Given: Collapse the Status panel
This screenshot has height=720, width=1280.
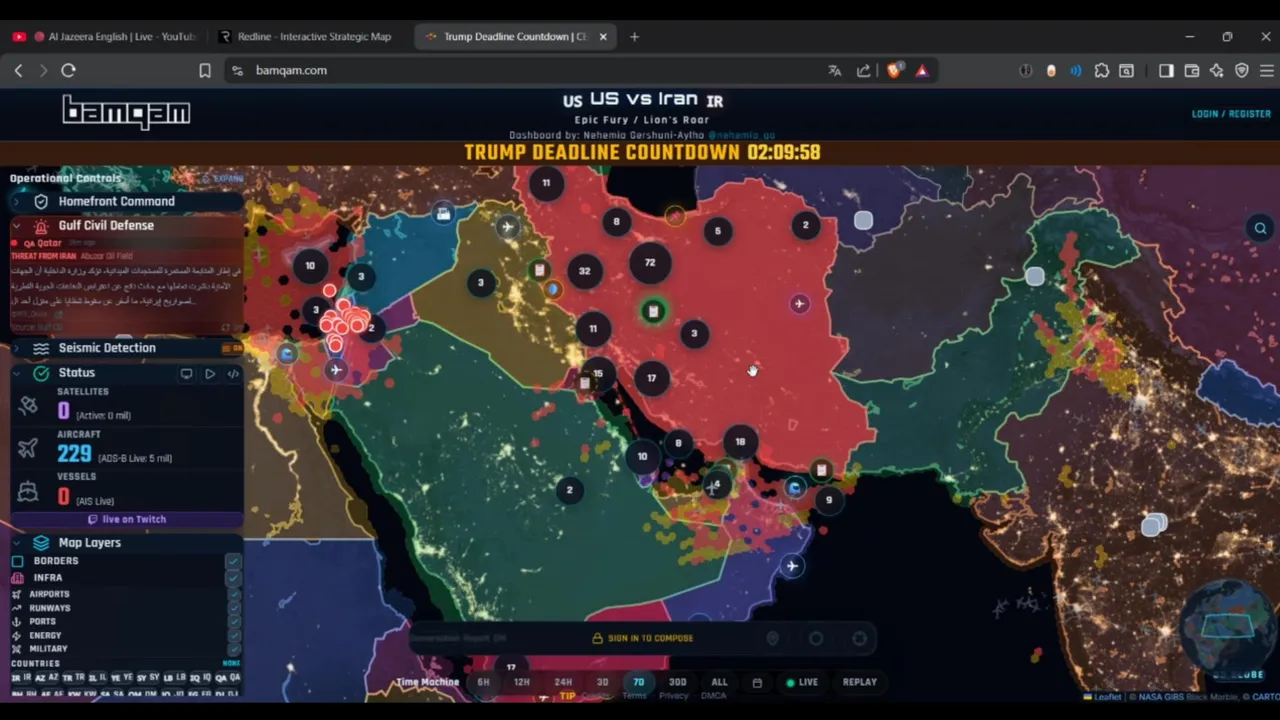Looking at the screenshot, I should tap(16, 373).
